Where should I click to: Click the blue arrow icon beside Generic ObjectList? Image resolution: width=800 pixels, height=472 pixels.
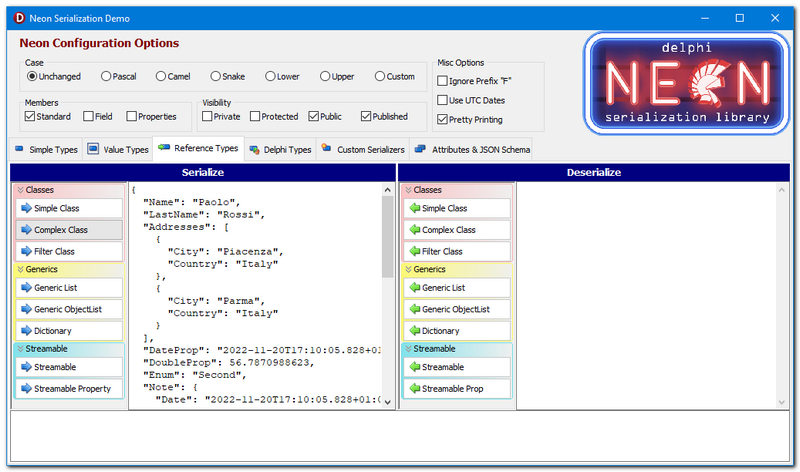tap(27, 309)
